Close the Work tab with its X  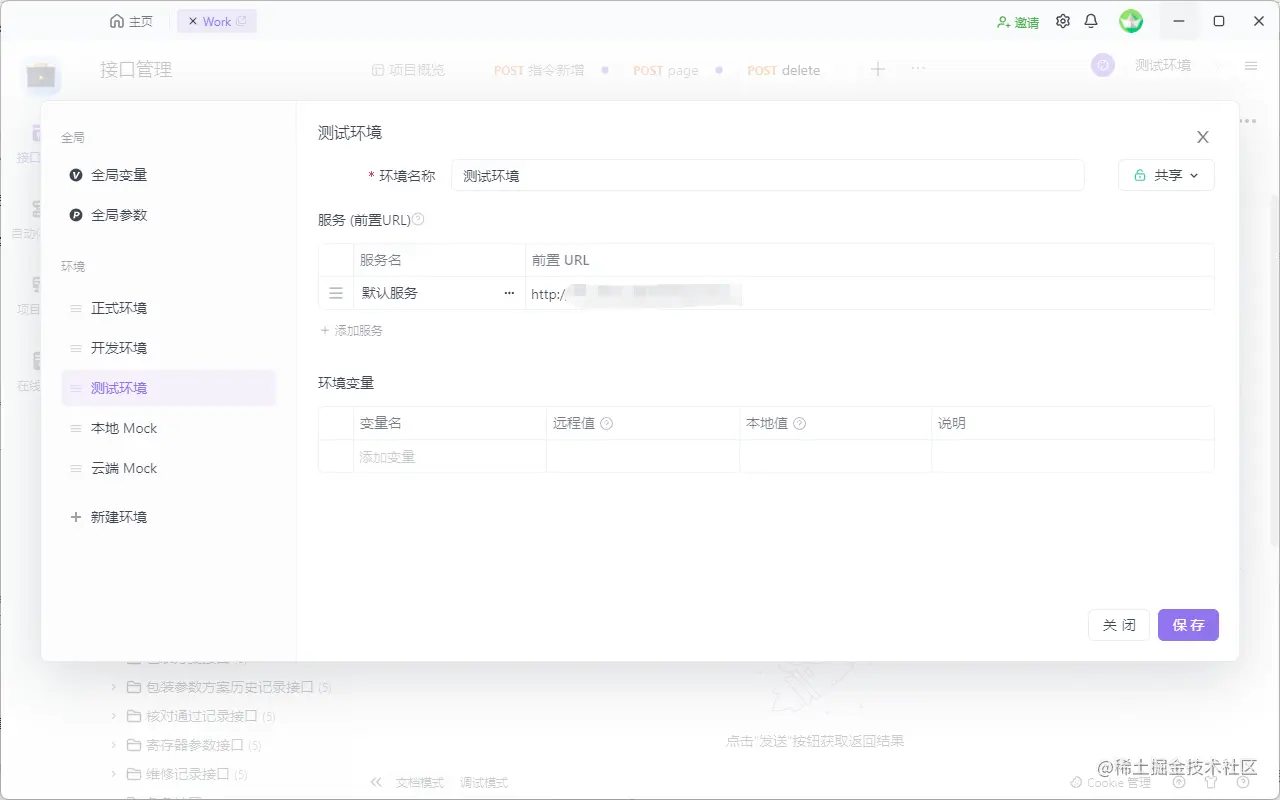click(x=193, y=21)
